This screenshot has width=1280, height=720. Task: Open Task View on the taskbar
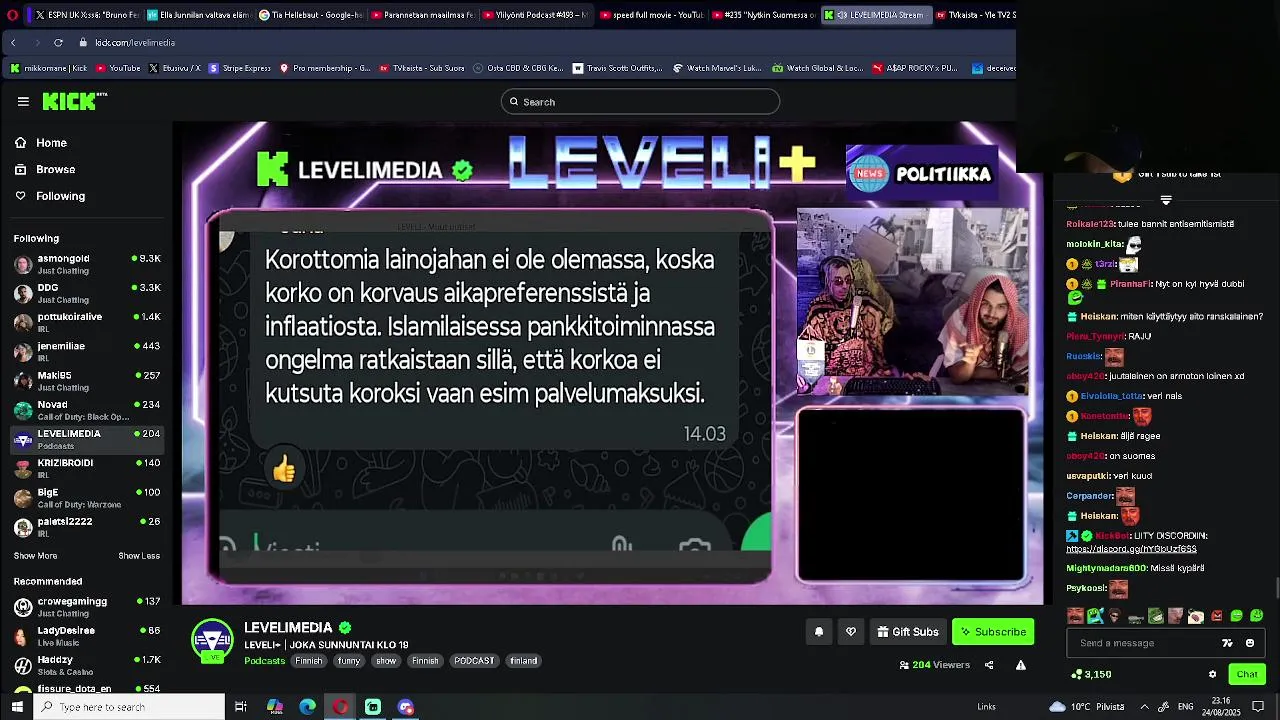pyautogui.click(x=241, y=707)
